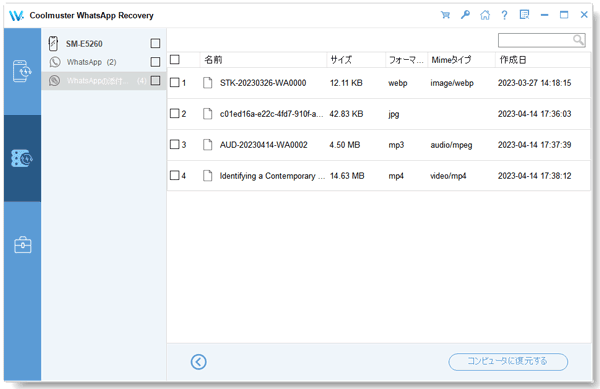
Task: Sort by フォーマ... column header
Action: coord(406,60)
